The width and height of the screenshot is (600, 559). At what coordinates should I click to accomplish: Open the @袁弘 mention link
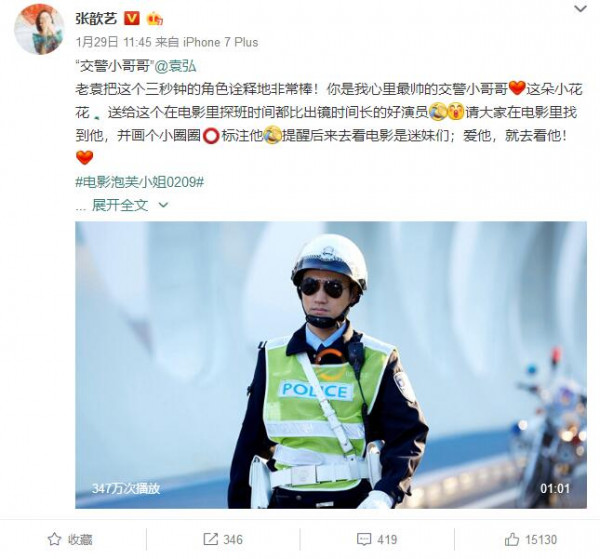coord(175,66)
